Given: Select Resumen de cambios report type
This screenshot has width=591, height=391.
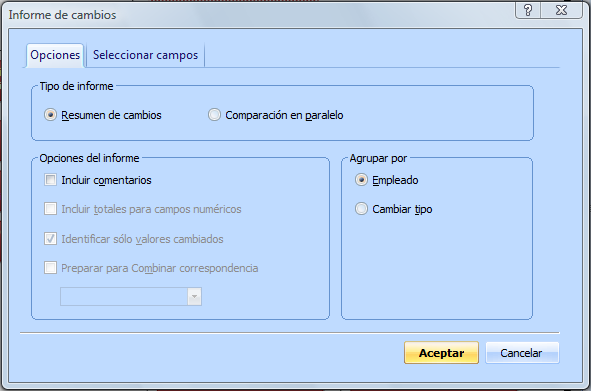Looking at the screenshot, I should click(x=50, y=115).
